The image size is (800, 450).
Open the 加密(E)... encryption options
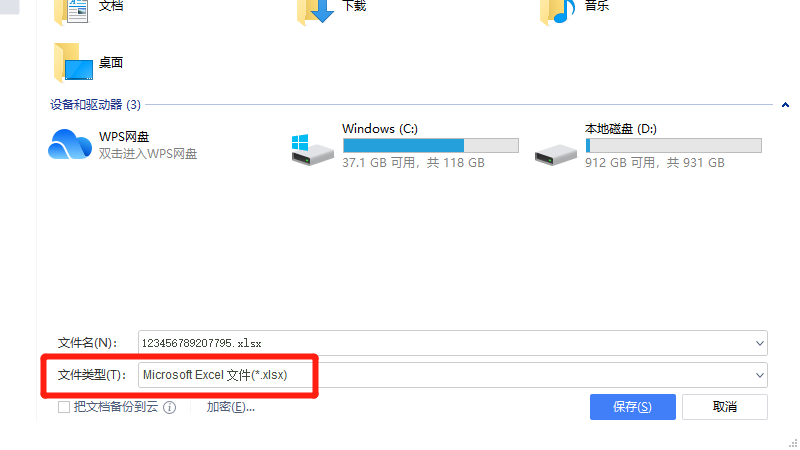click(231, 407)
